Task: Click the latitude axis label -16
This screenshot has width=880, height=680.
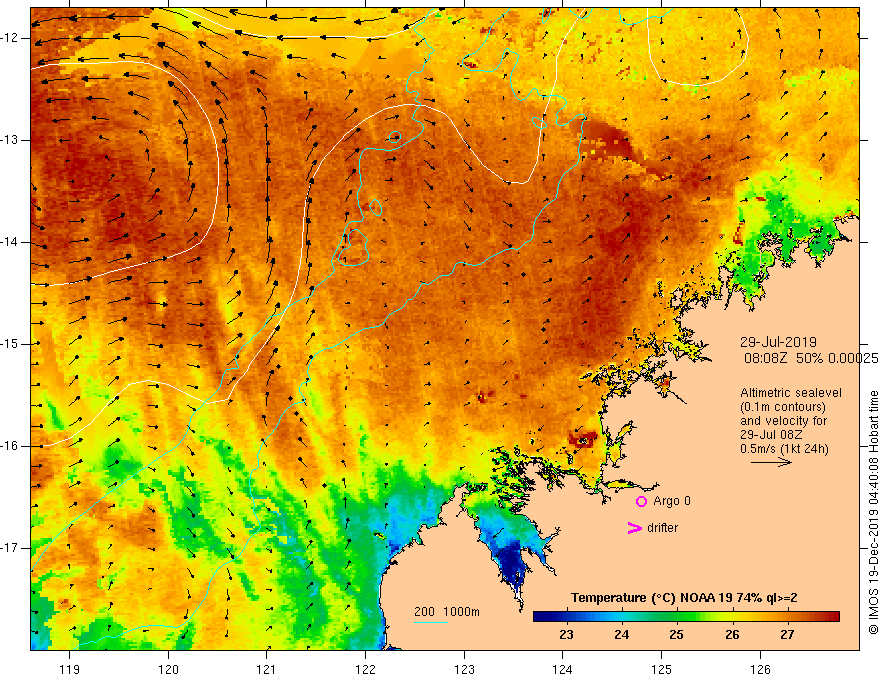Action: (x=10, y=446)
